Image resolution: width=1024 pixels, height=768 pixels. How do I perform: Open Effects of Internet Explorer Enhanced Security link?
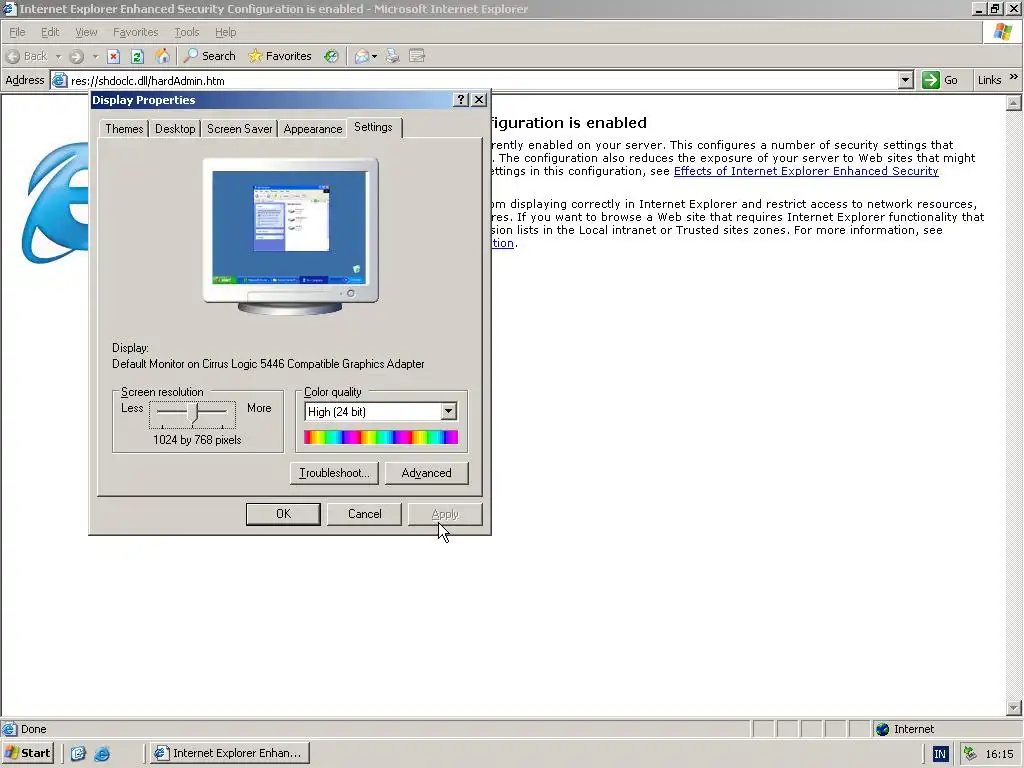click(x=806, y=171)
